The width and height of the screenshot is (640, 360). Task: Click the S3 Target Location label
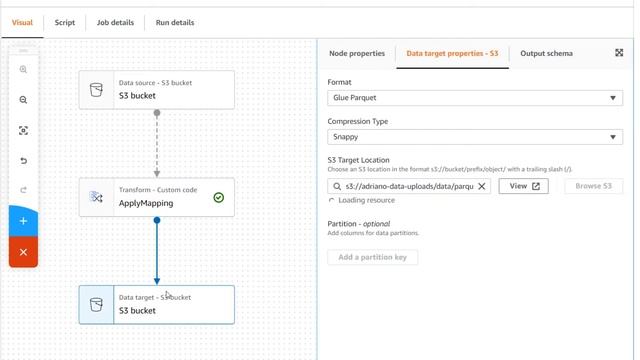(x=358, y=160)
